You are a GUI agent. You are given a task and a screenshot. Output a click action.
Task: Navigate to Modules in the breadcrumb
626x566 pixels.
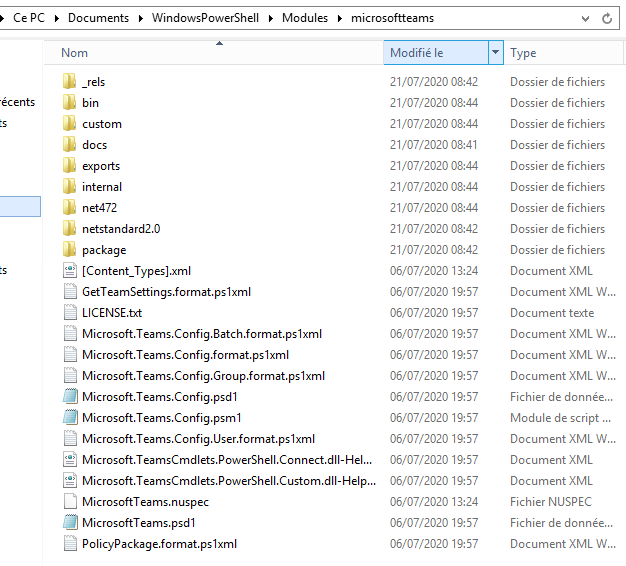click(x=305, y=18)
